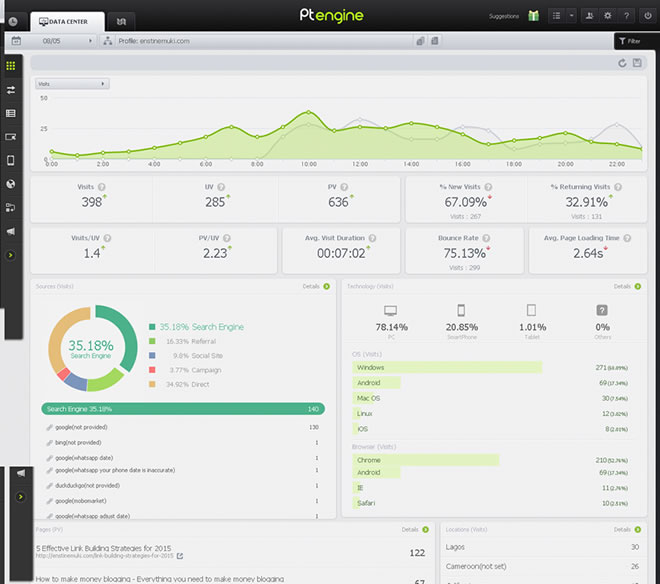660x584 pixels.
Task: Open Technology panel Details link
Action: coord(627,286)
